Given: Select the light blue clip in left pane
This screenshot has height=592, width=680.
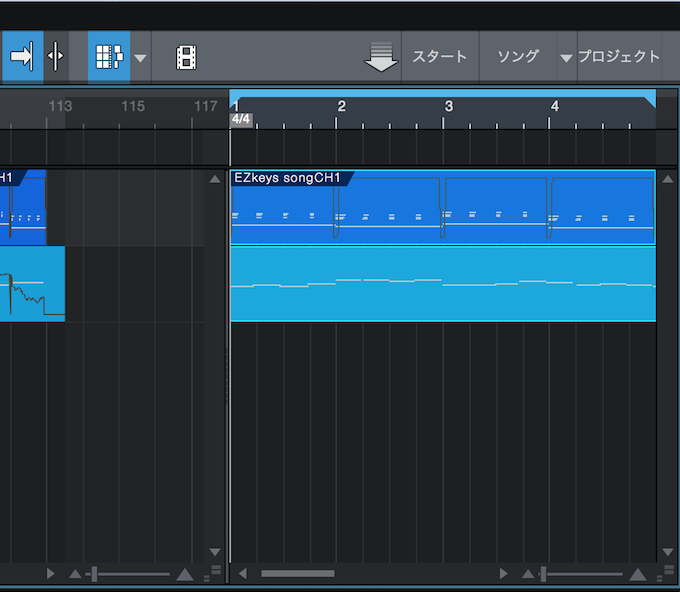Looking at the screenshot, I should pos(33,284).
